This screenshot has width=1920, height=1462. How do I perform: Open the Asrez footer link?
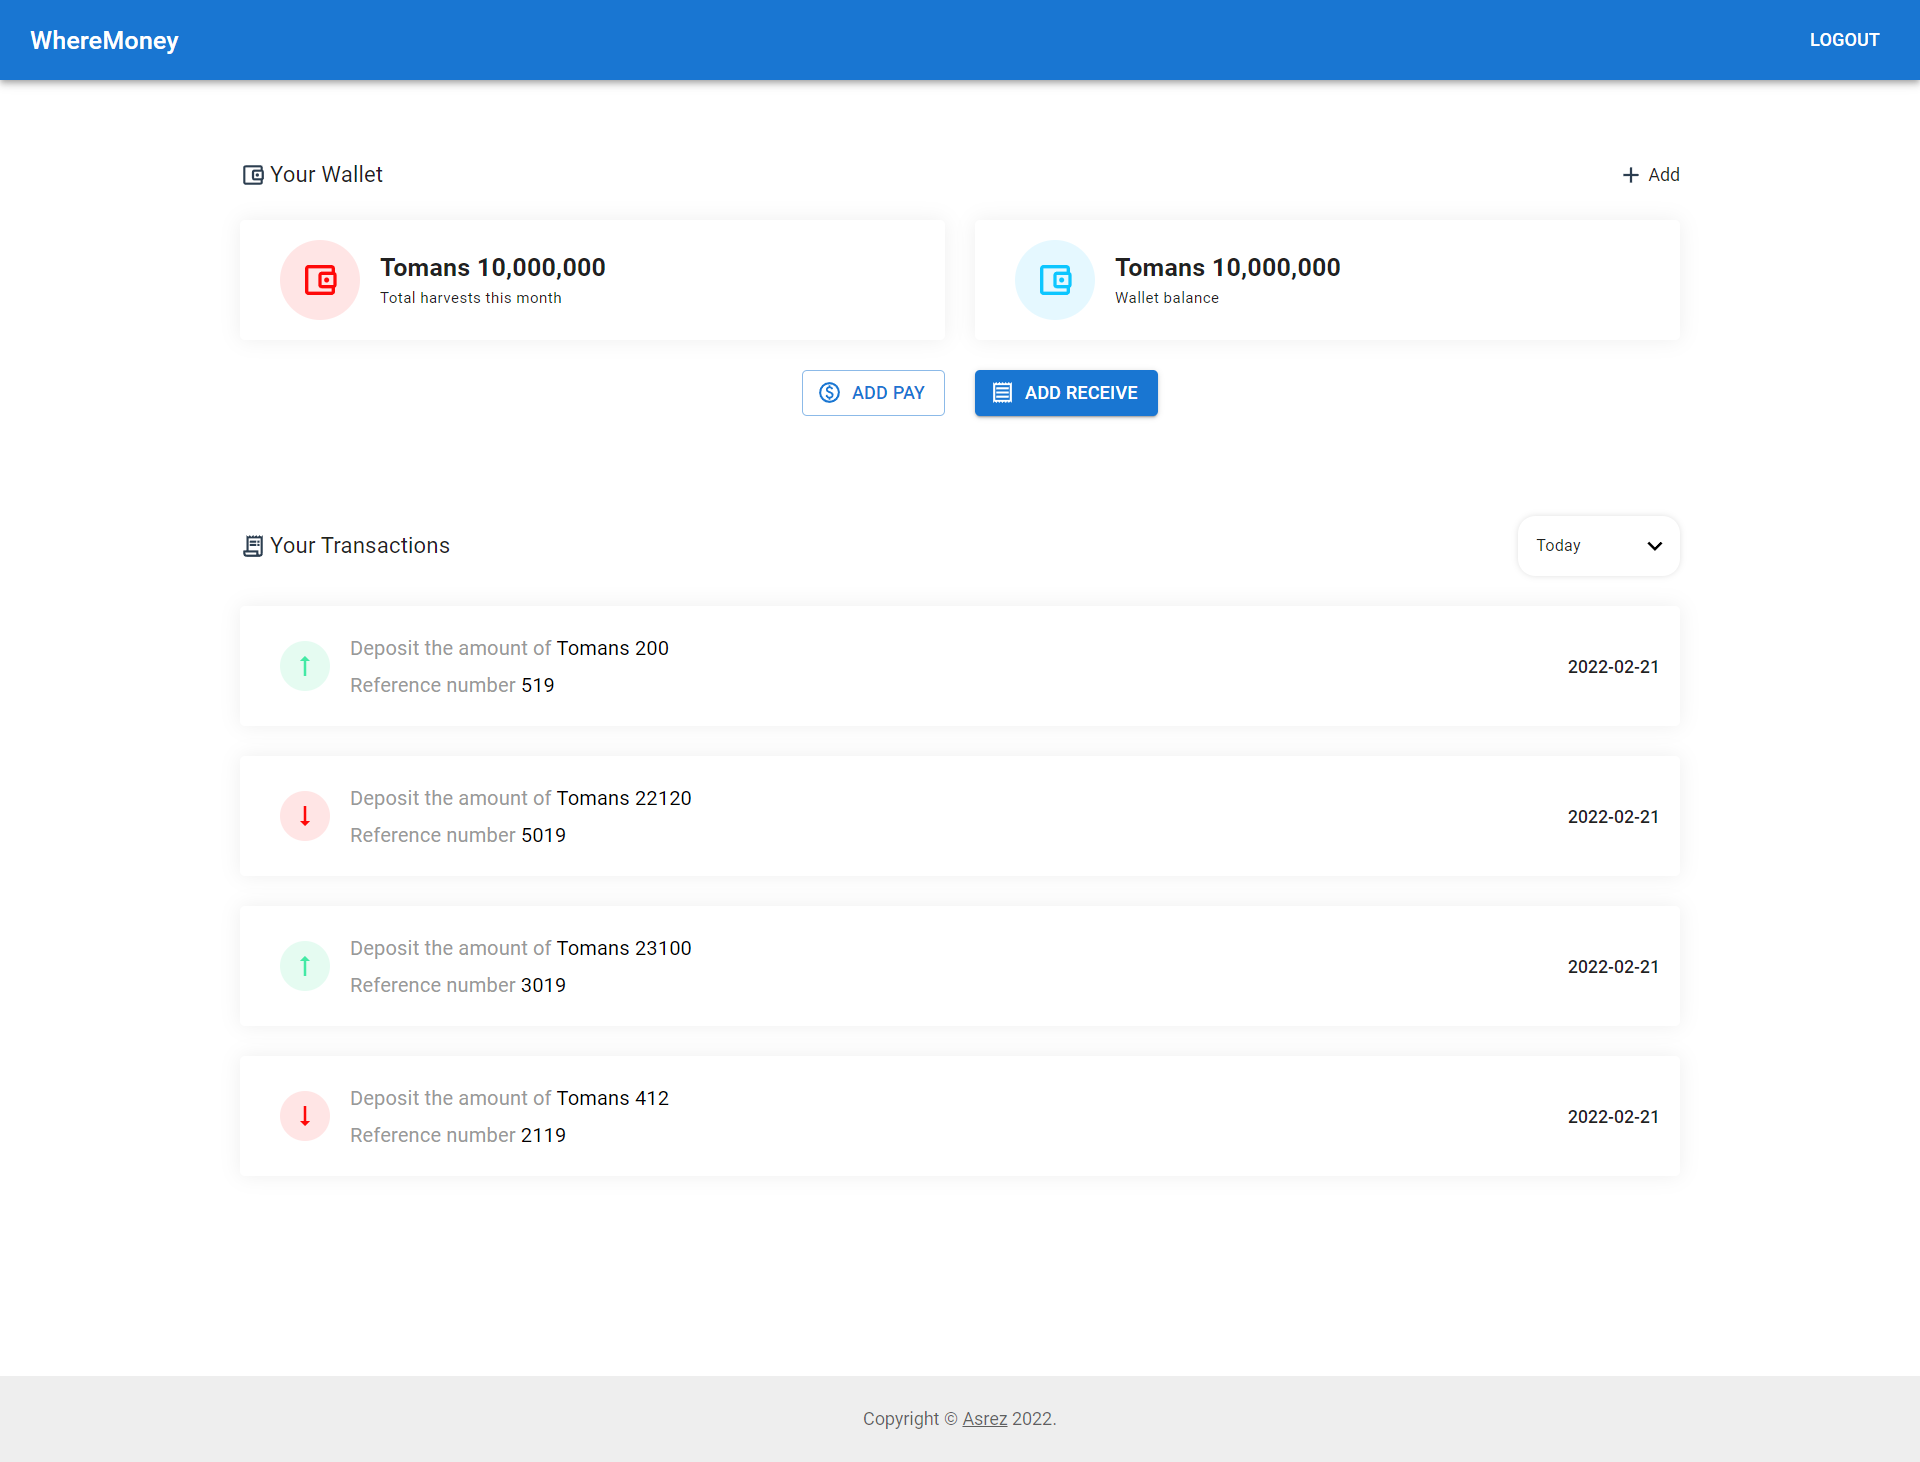click(984, 1419)
